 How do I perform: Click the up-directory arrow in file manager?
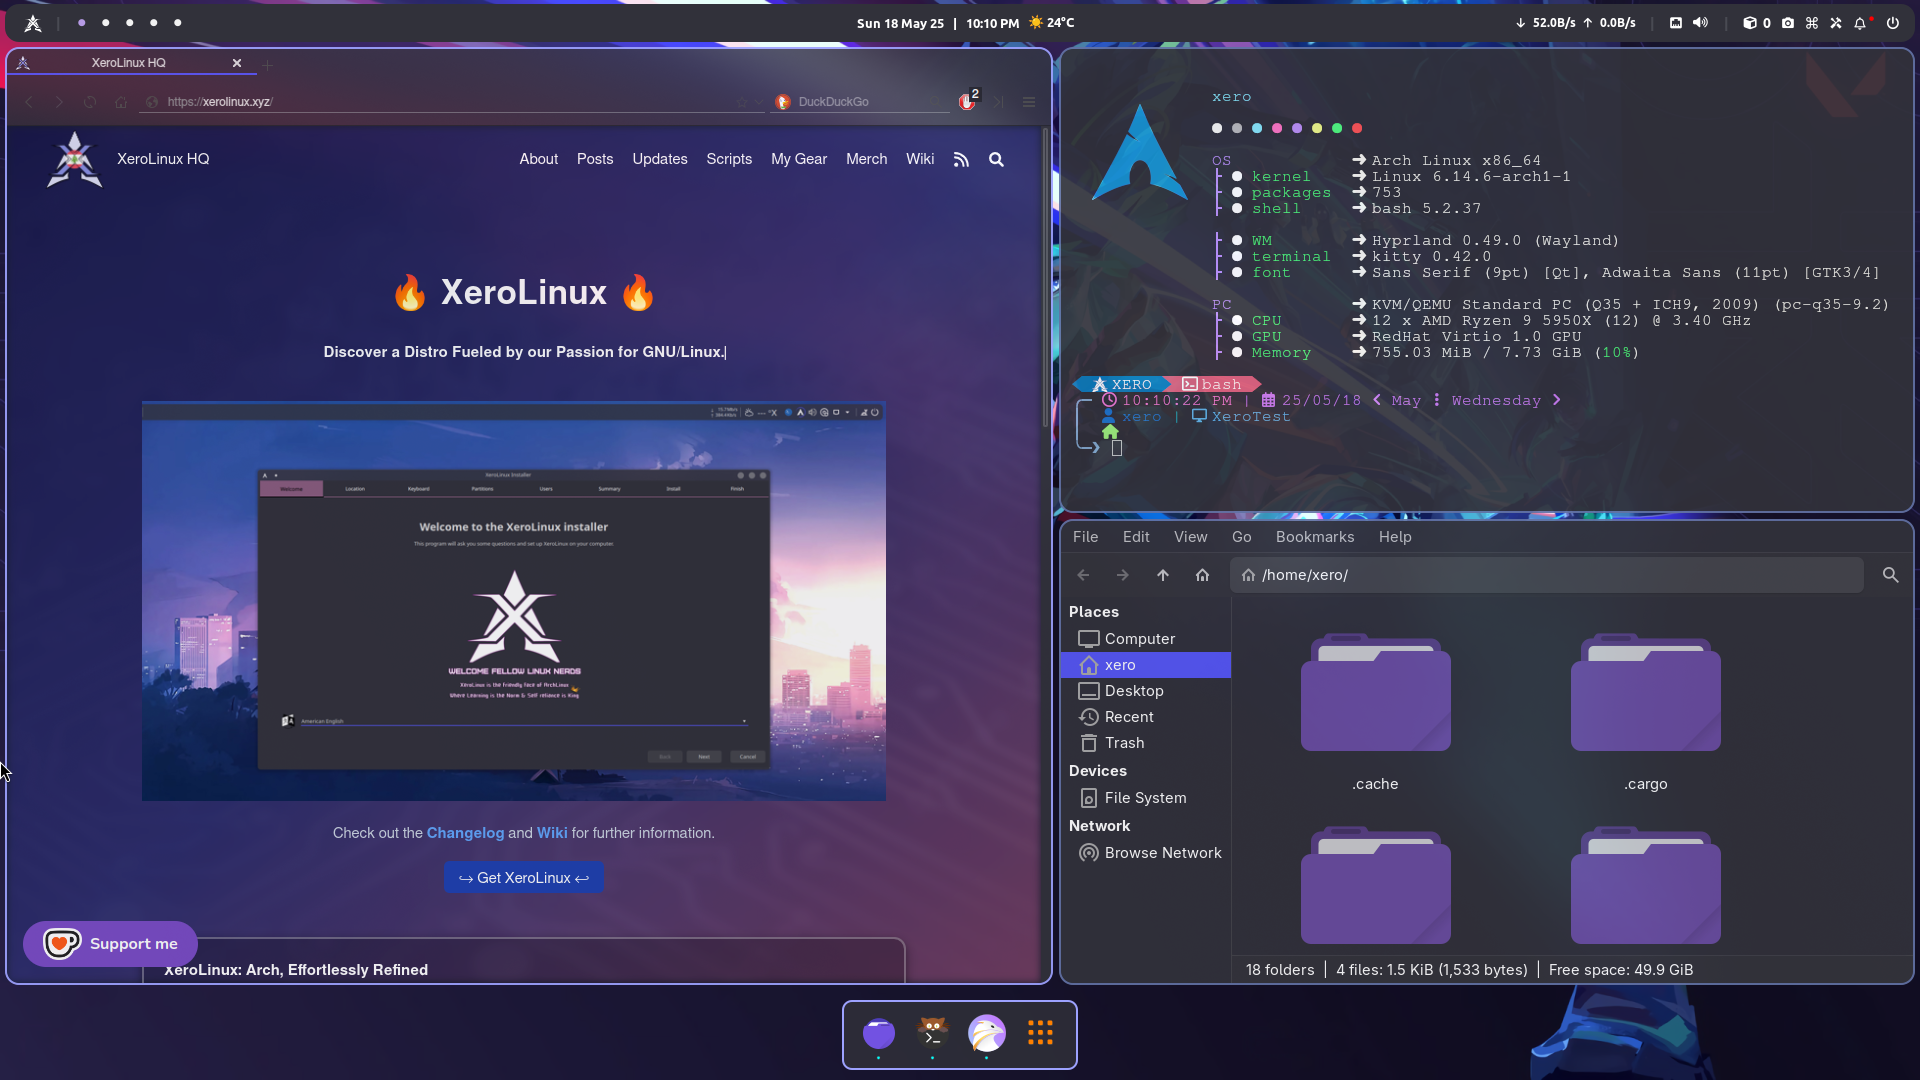[1162, 575]
